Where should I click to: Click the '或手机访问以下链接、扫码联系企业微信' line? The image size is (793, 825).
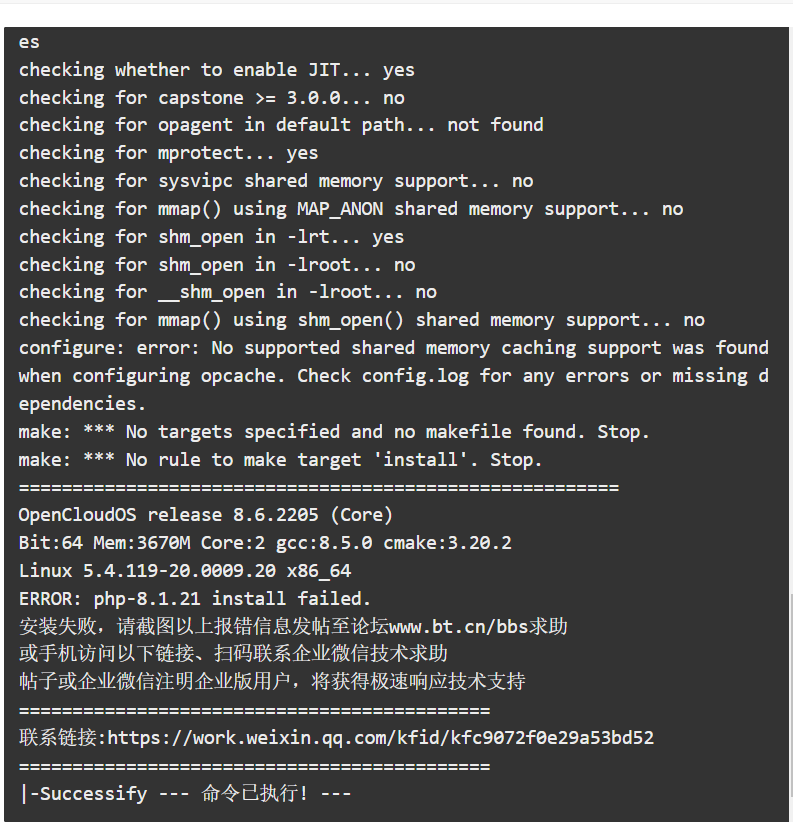233,653
